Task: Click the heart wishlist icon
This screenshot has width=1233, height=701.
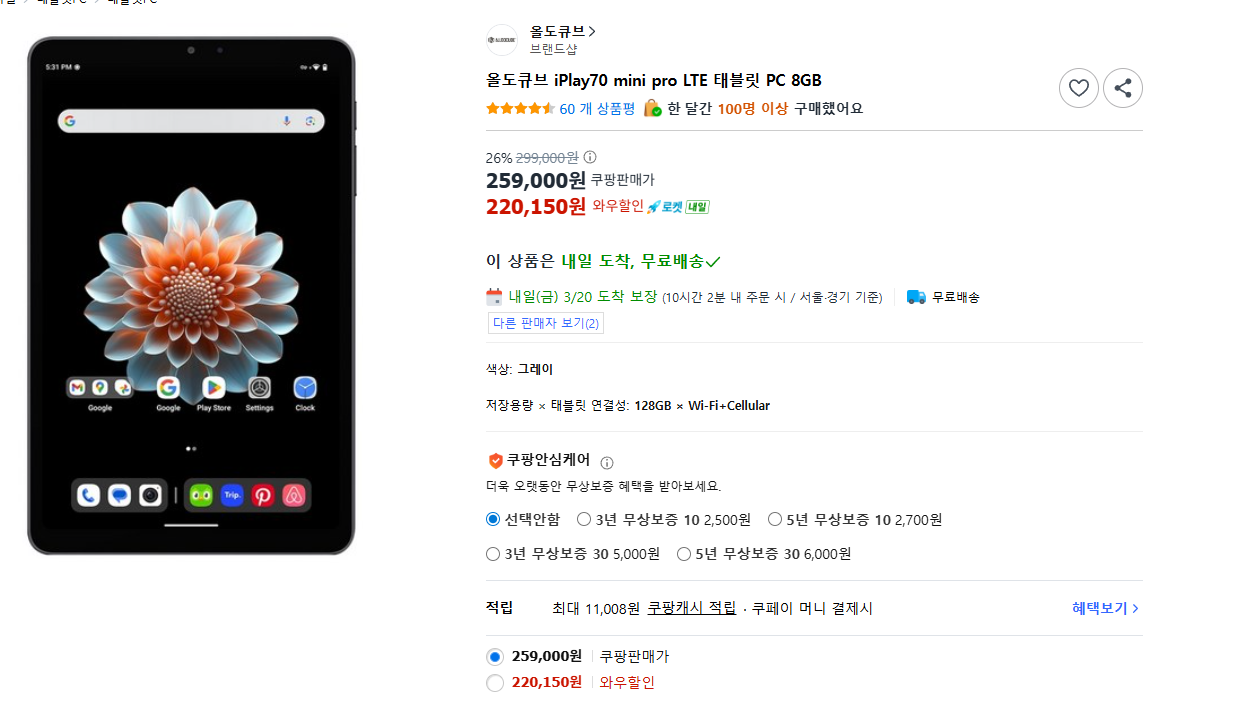Action: point(1078,88)
